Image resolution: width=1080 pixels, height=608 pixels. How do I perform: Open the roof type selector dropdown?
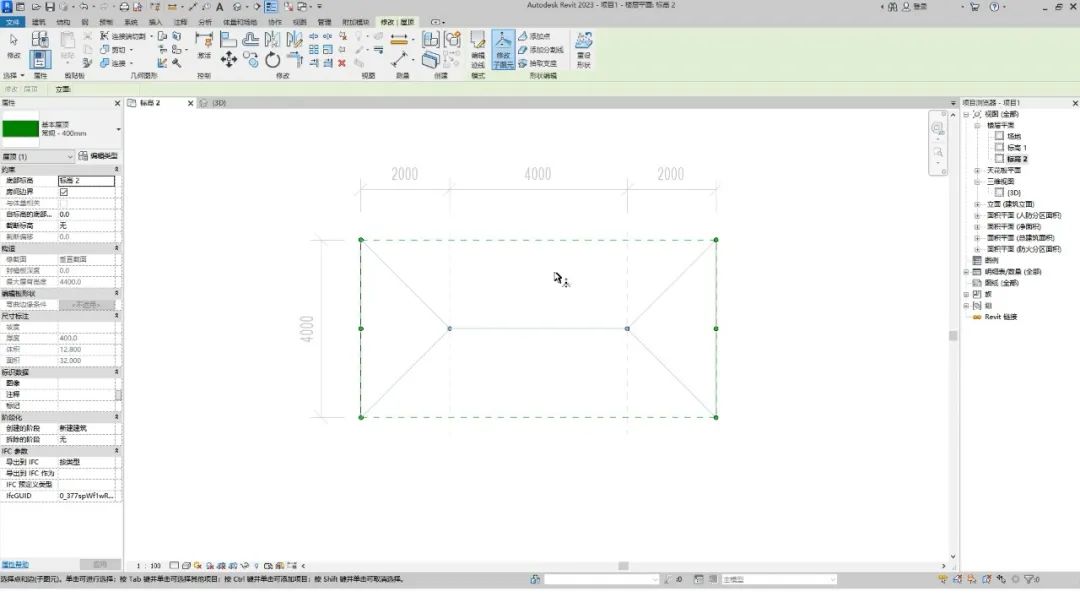point(118,129)
